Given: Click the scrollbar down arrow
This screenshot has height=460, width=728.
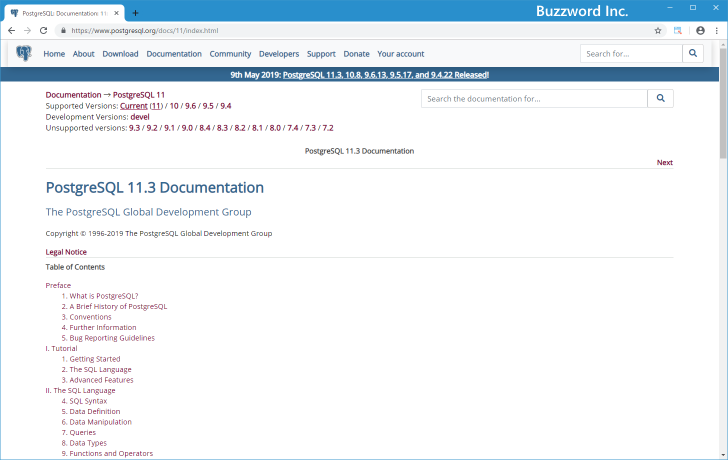Looking at the screenshot, I should click(723, 455).
